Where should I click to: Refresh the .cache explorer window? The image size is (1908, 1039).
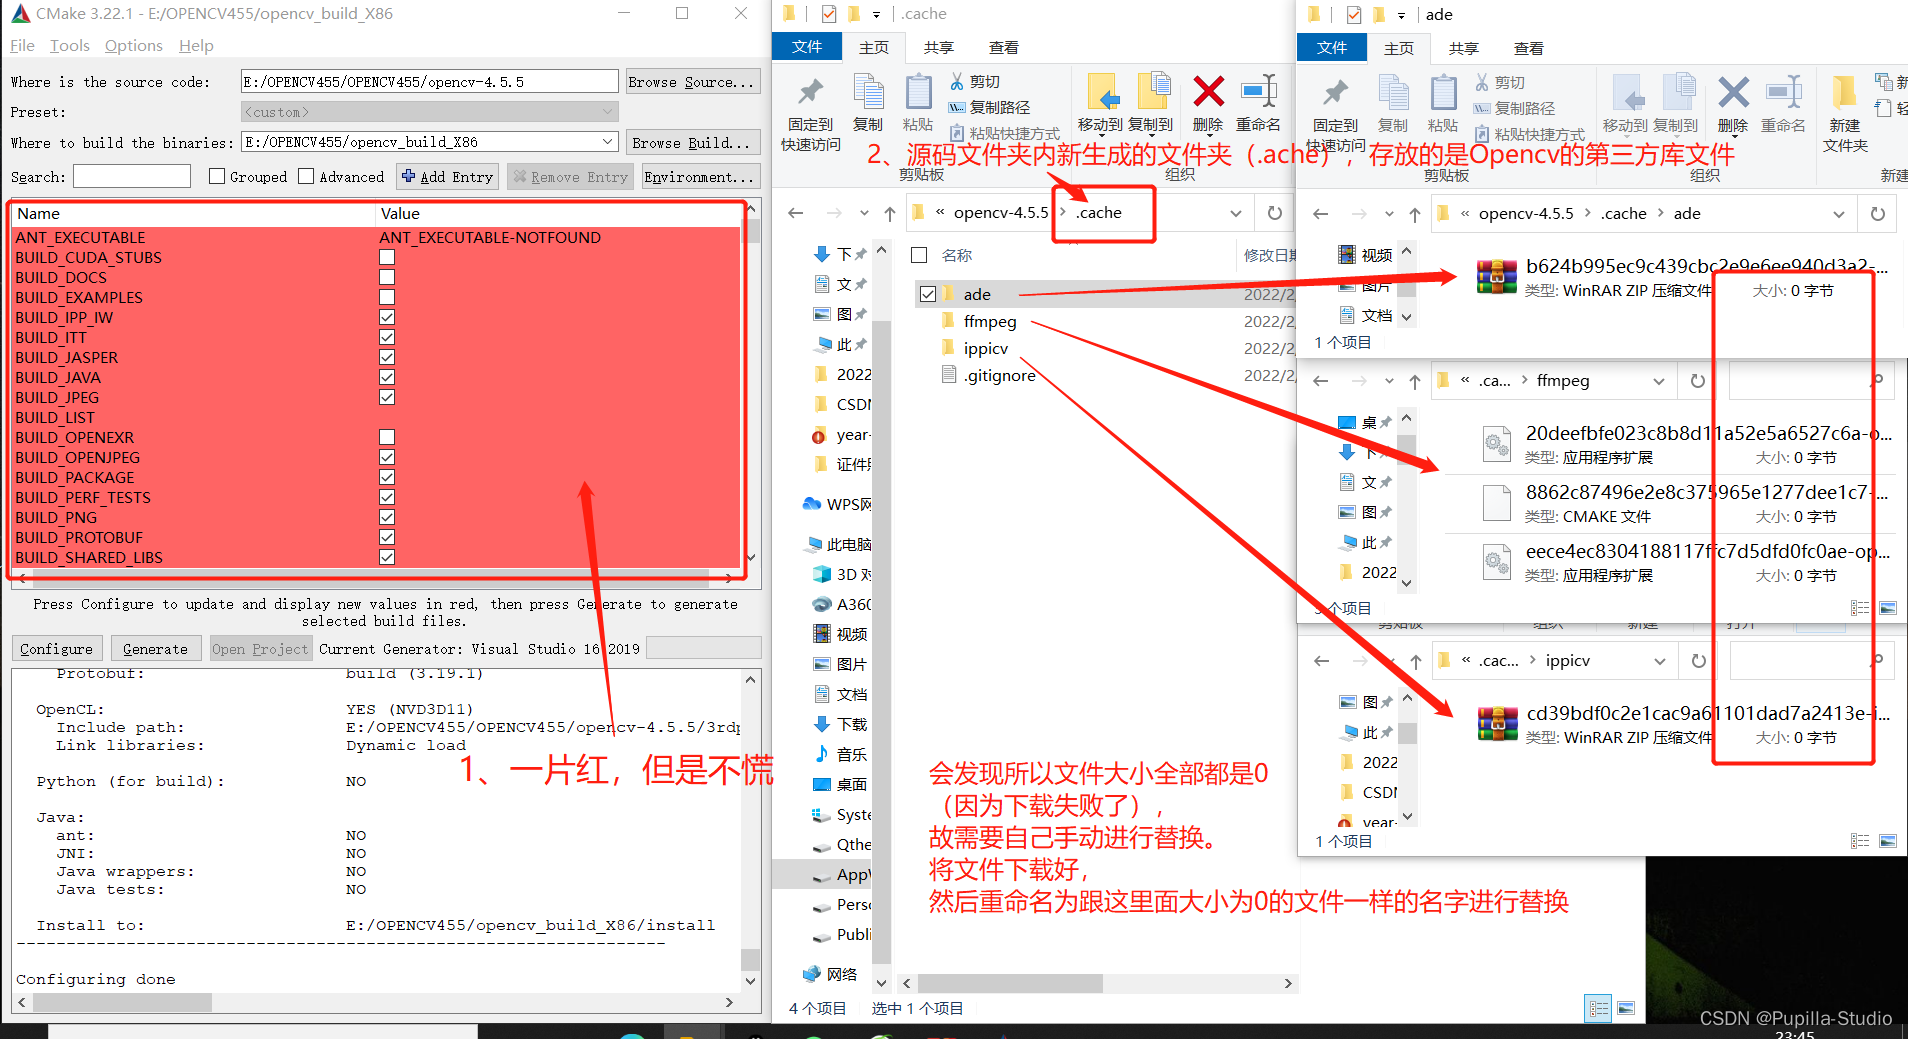[x=1274, y=213]
